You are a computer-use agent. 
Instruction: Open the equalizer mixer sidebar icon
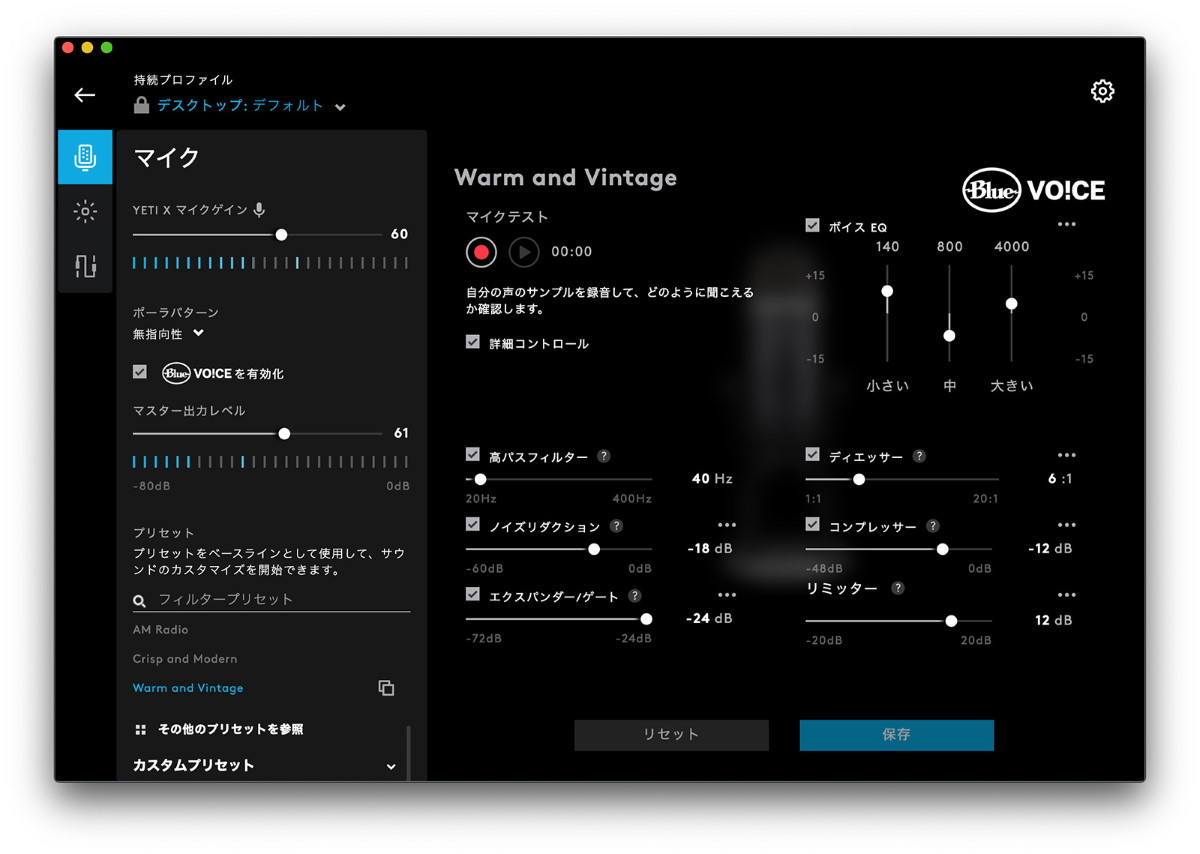tap(85, 266)
